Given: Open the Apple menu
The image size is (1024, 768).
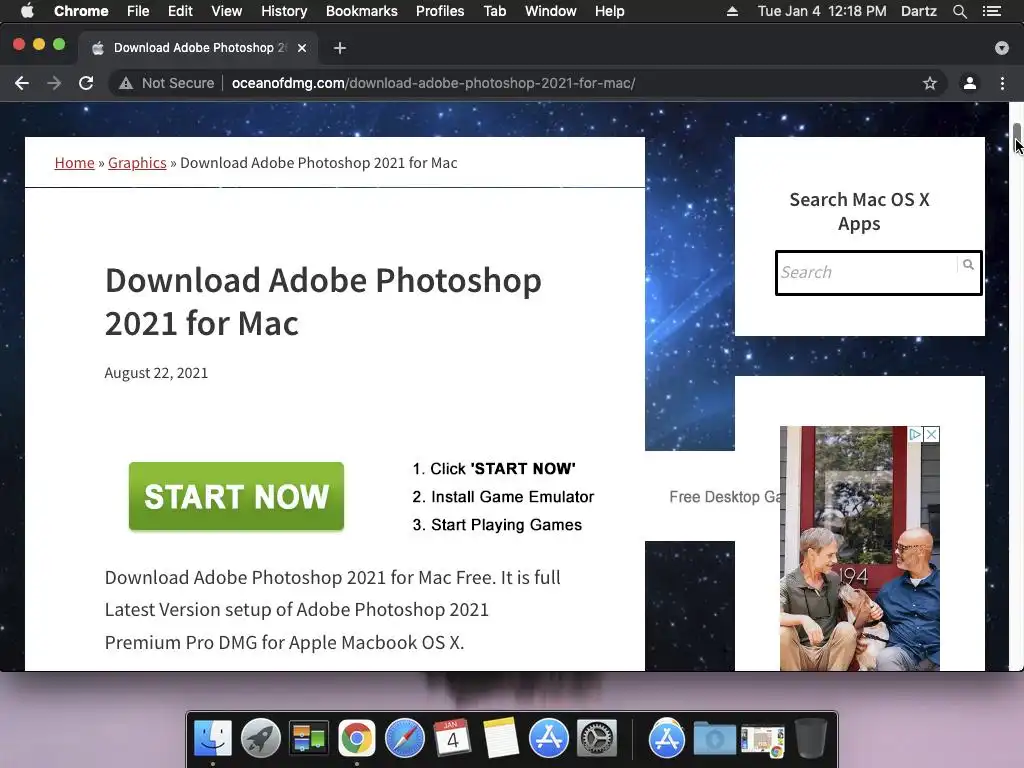Looking at the screenshot, I should (x=27, y=11).
